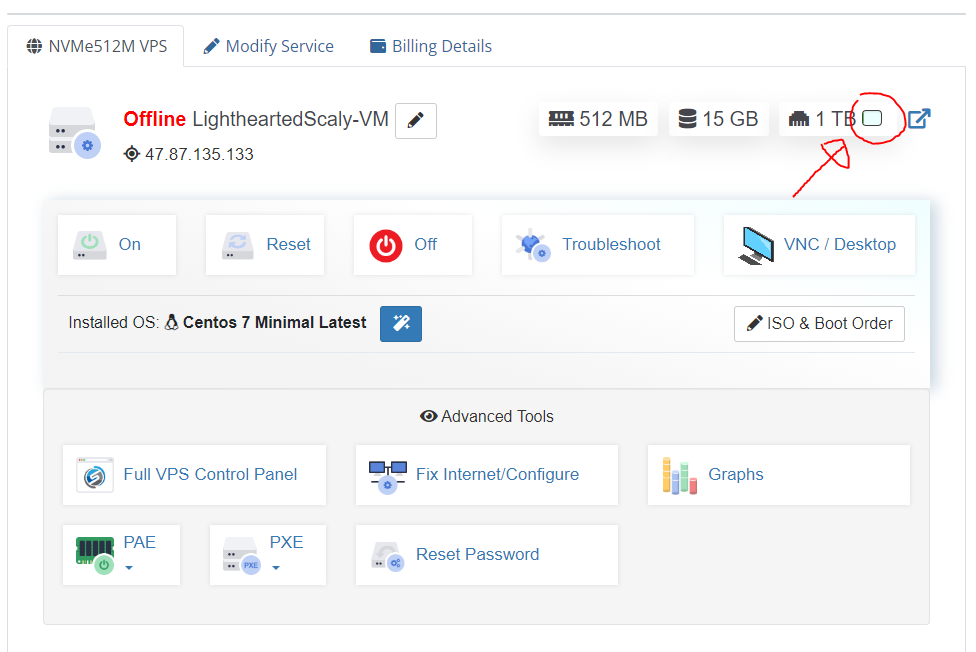Viewport: 976px width, 652px height.
Task: Click the red power Off icon
Action: pyautogui.click(x=386, y=245)
